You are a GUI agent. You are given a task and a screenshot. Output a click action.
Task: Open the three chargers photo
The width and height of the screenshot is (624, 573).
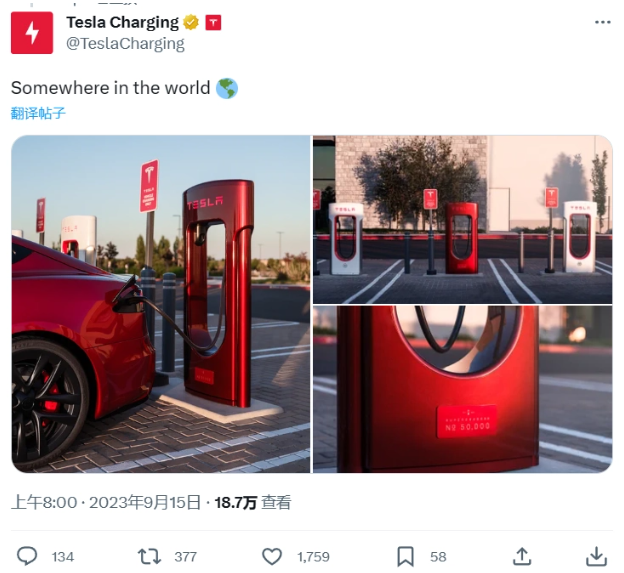coord(462,220)
